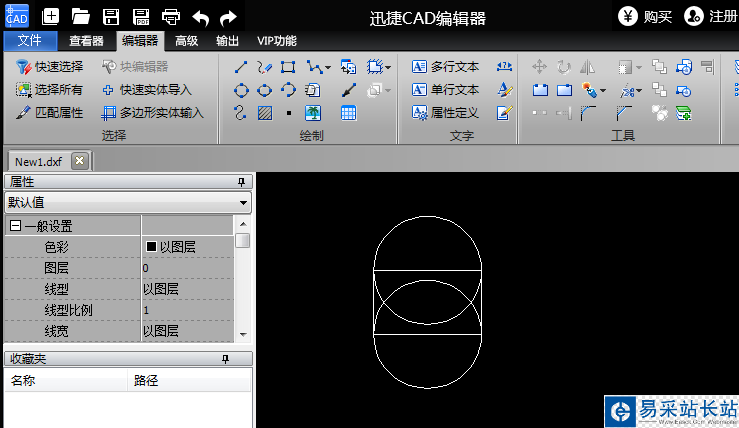
Task: Select the Spline curve tool
Action: (x=240, y=113)
